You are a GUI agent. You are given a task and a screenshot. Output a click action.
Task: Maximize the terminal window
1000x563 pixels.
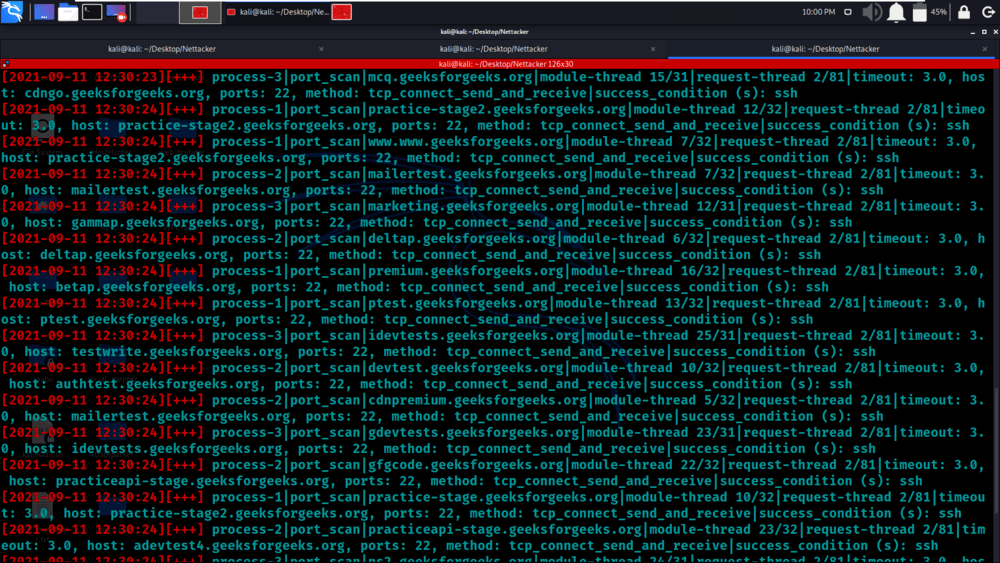pyautogui.click(x=984, y=32)
